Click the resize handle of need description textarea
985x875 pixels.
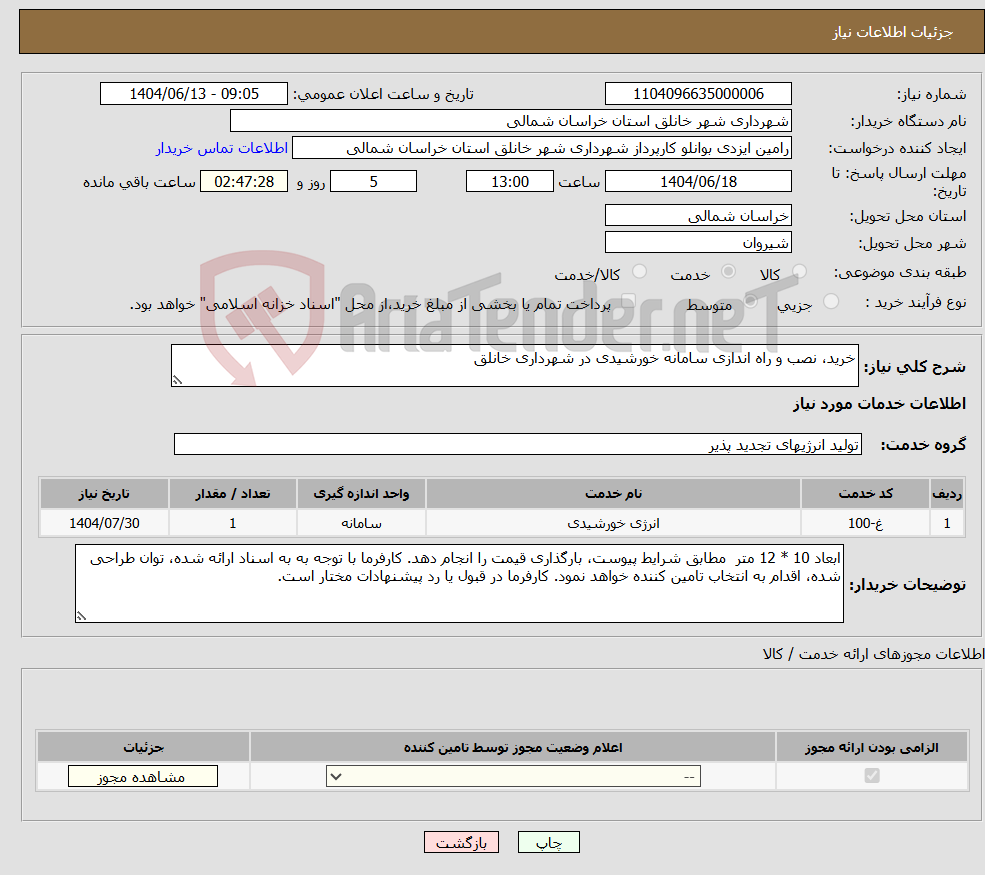177,380
